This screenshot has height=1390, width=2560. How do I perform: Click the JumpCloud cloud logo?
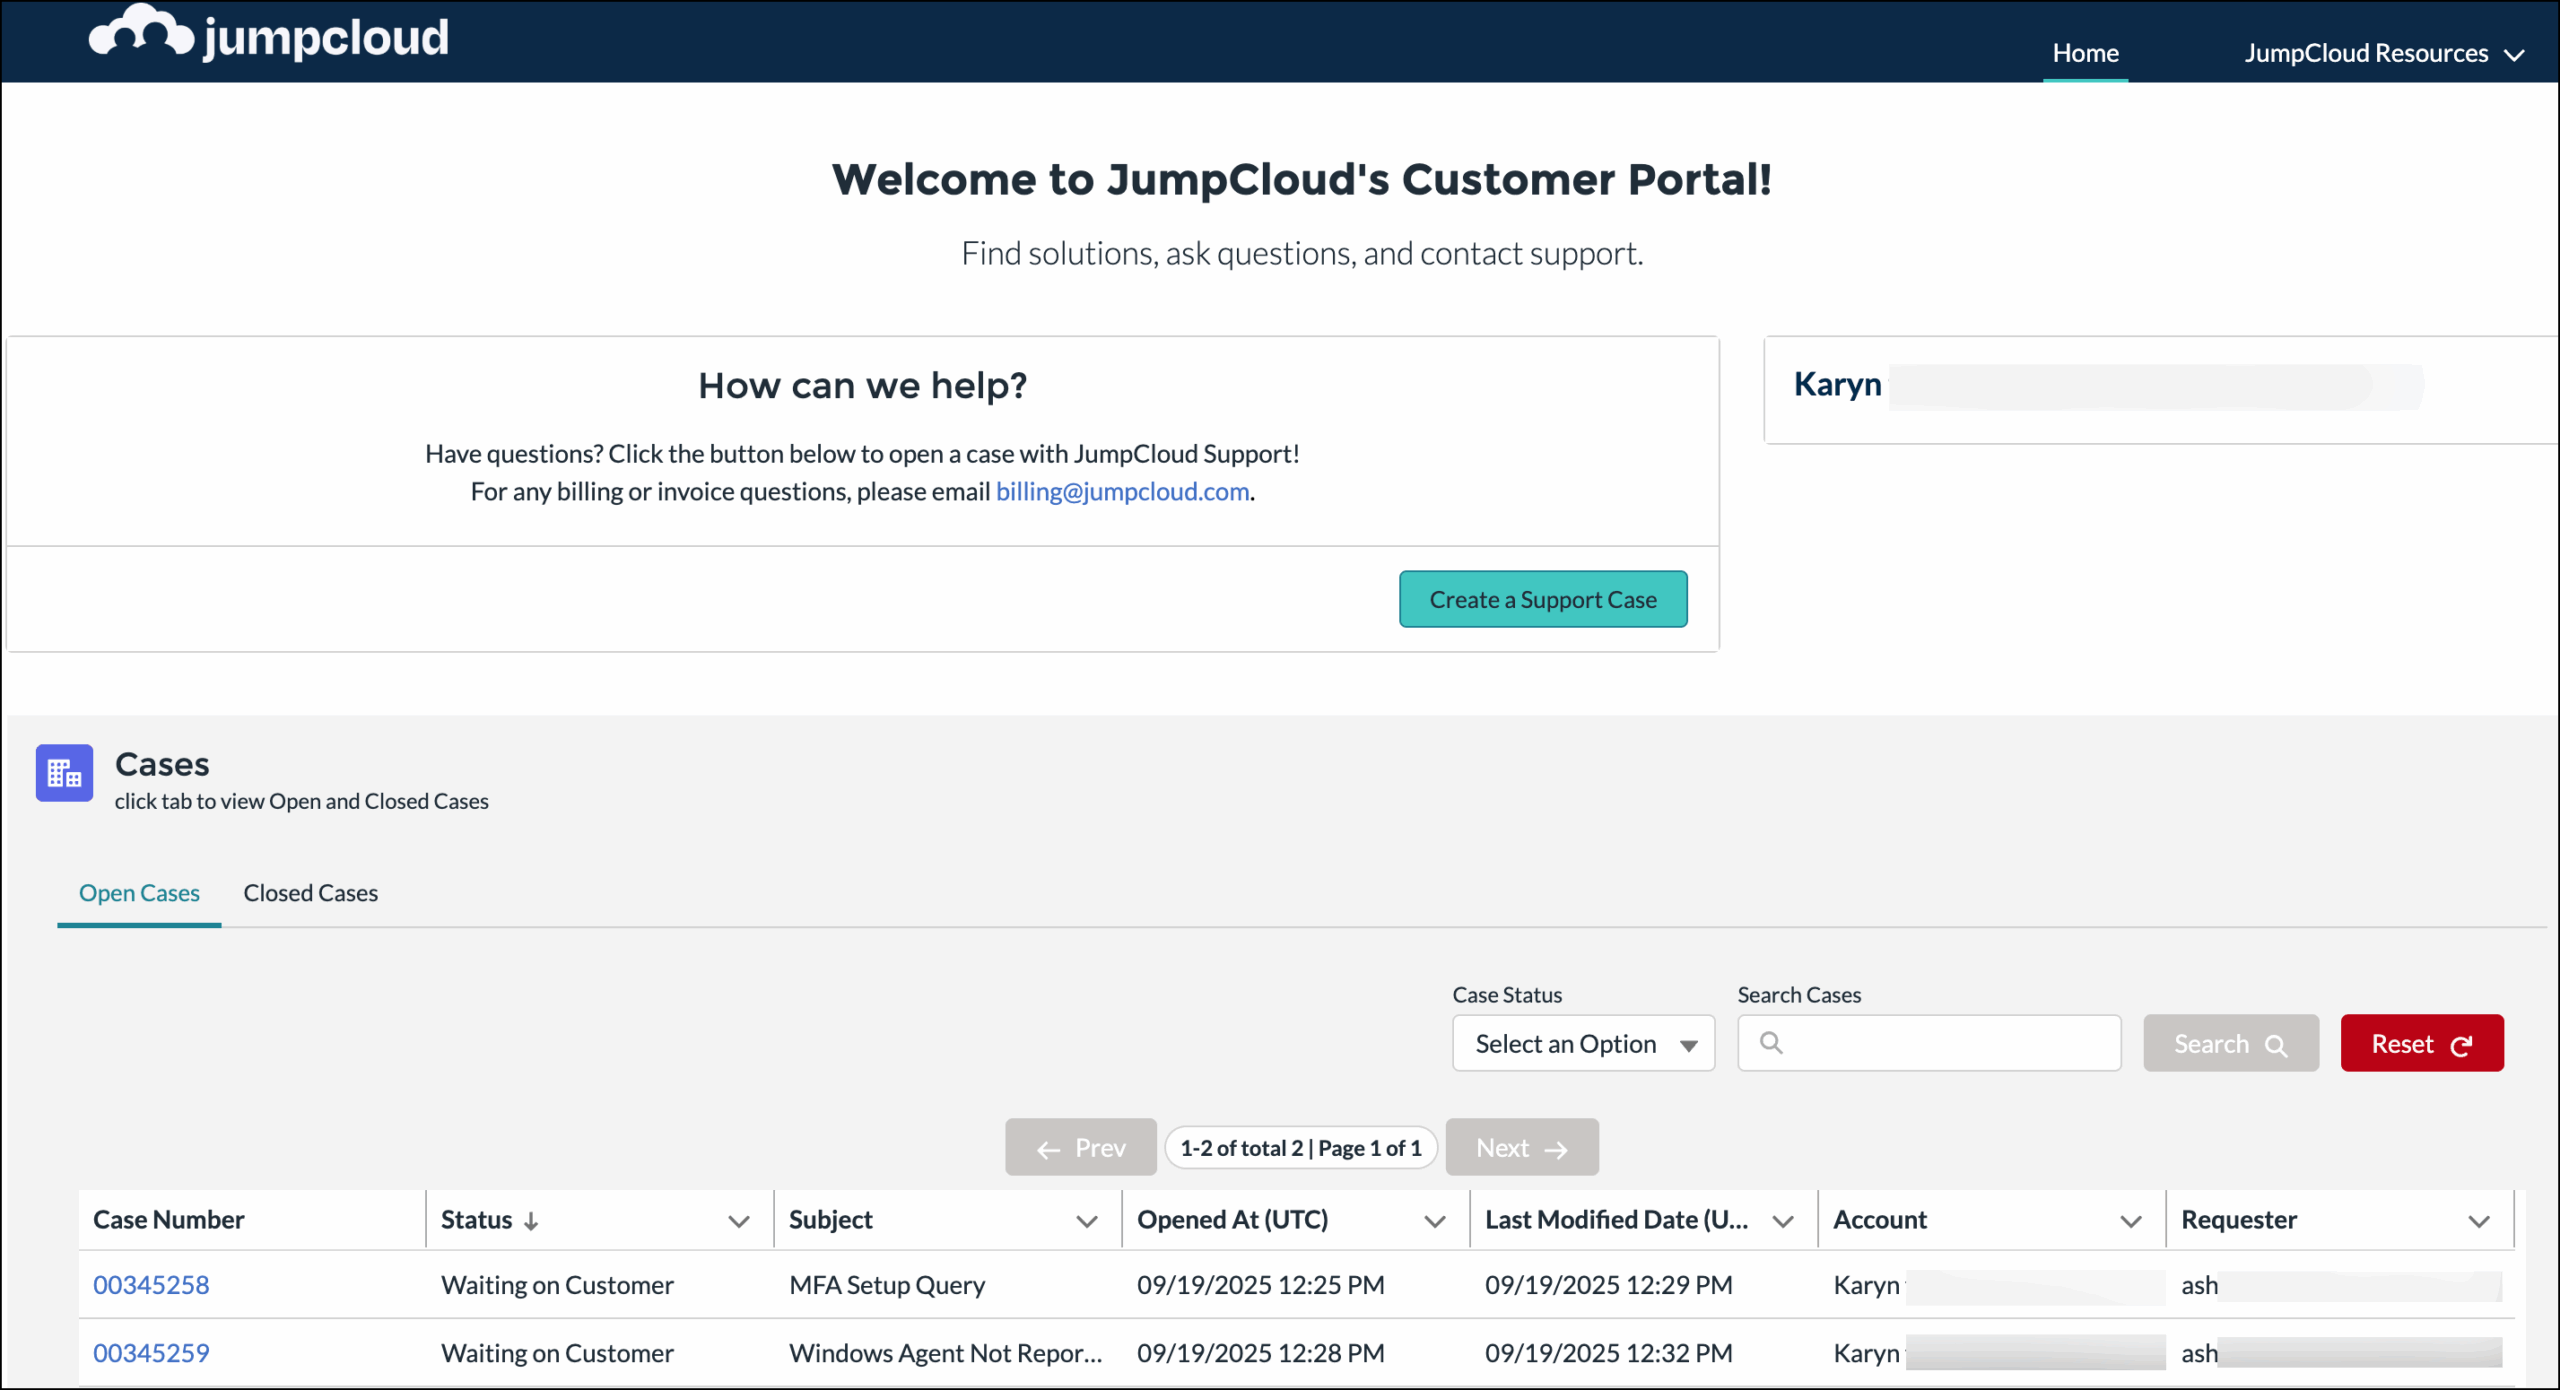click(x=140, y=33)
